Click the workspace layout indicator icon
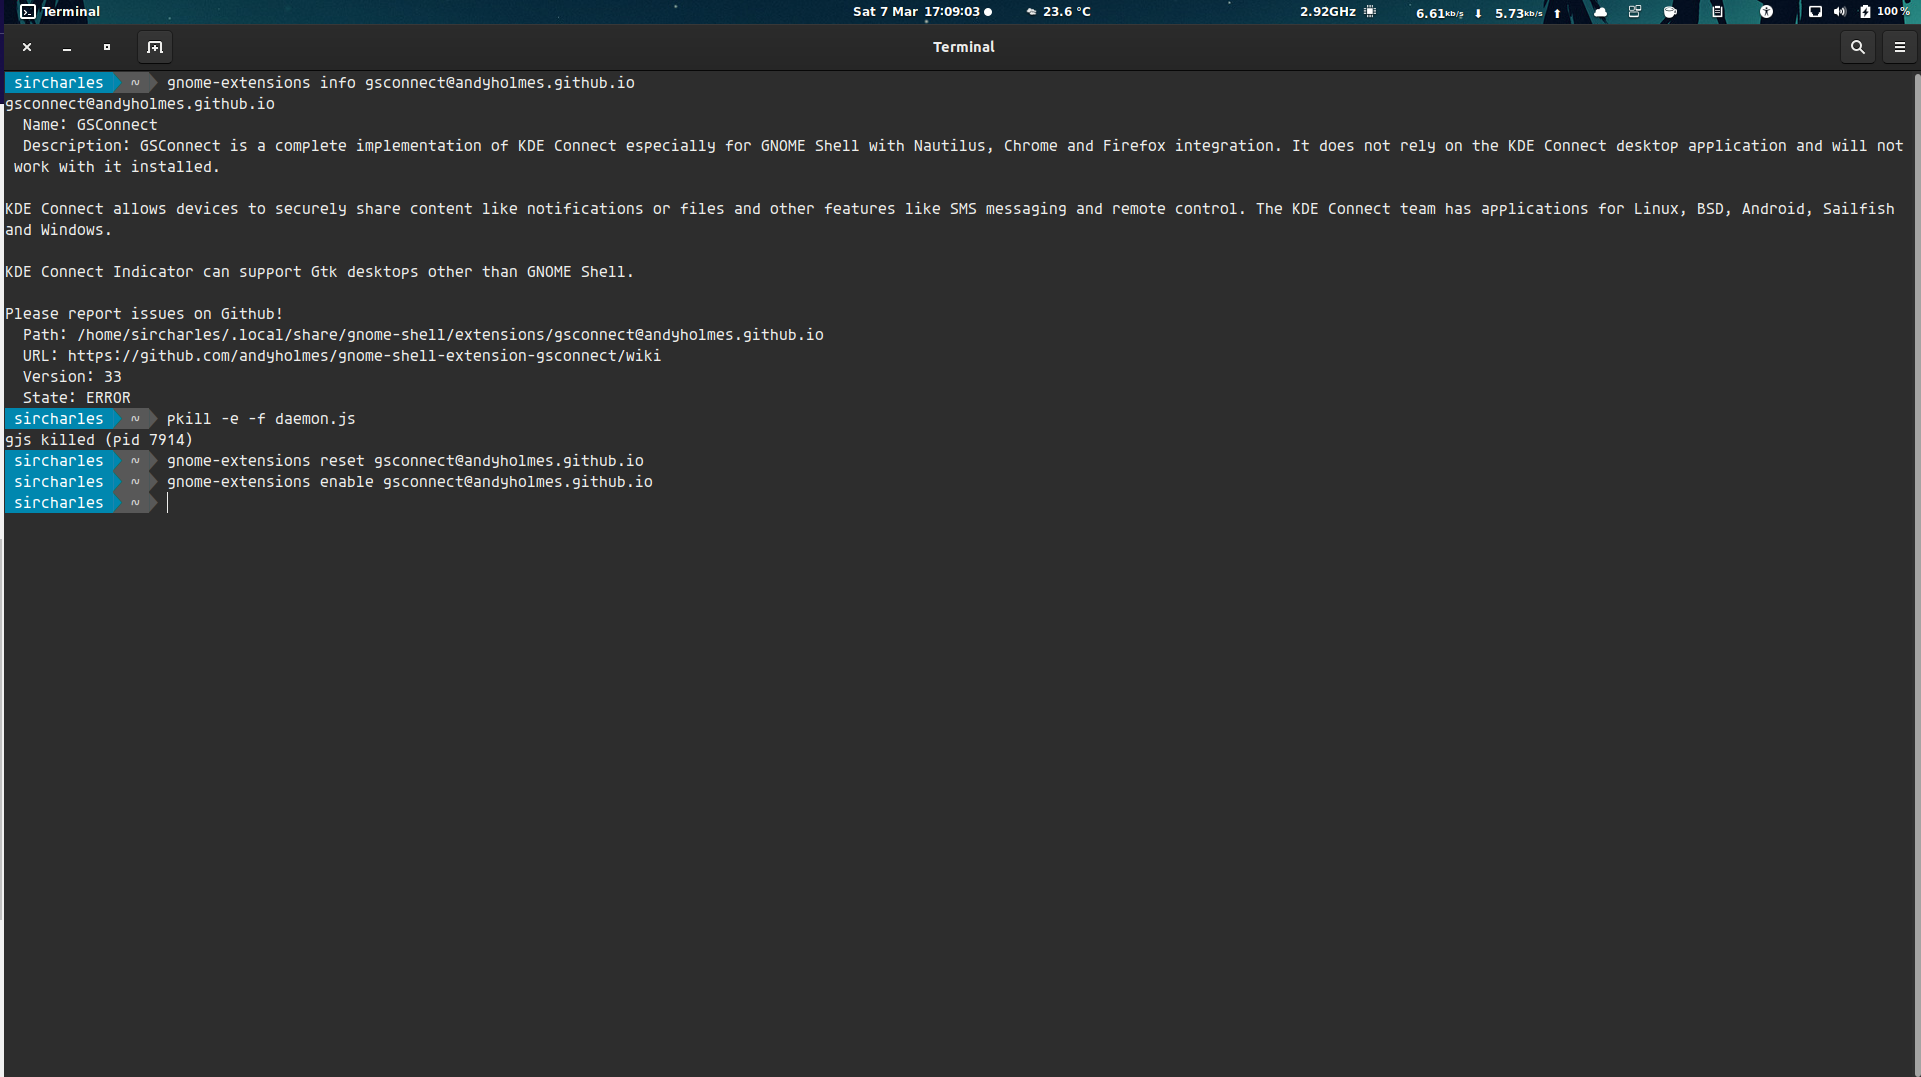This screenshot has width=1921, height=1077. (x=1635, y=12)
